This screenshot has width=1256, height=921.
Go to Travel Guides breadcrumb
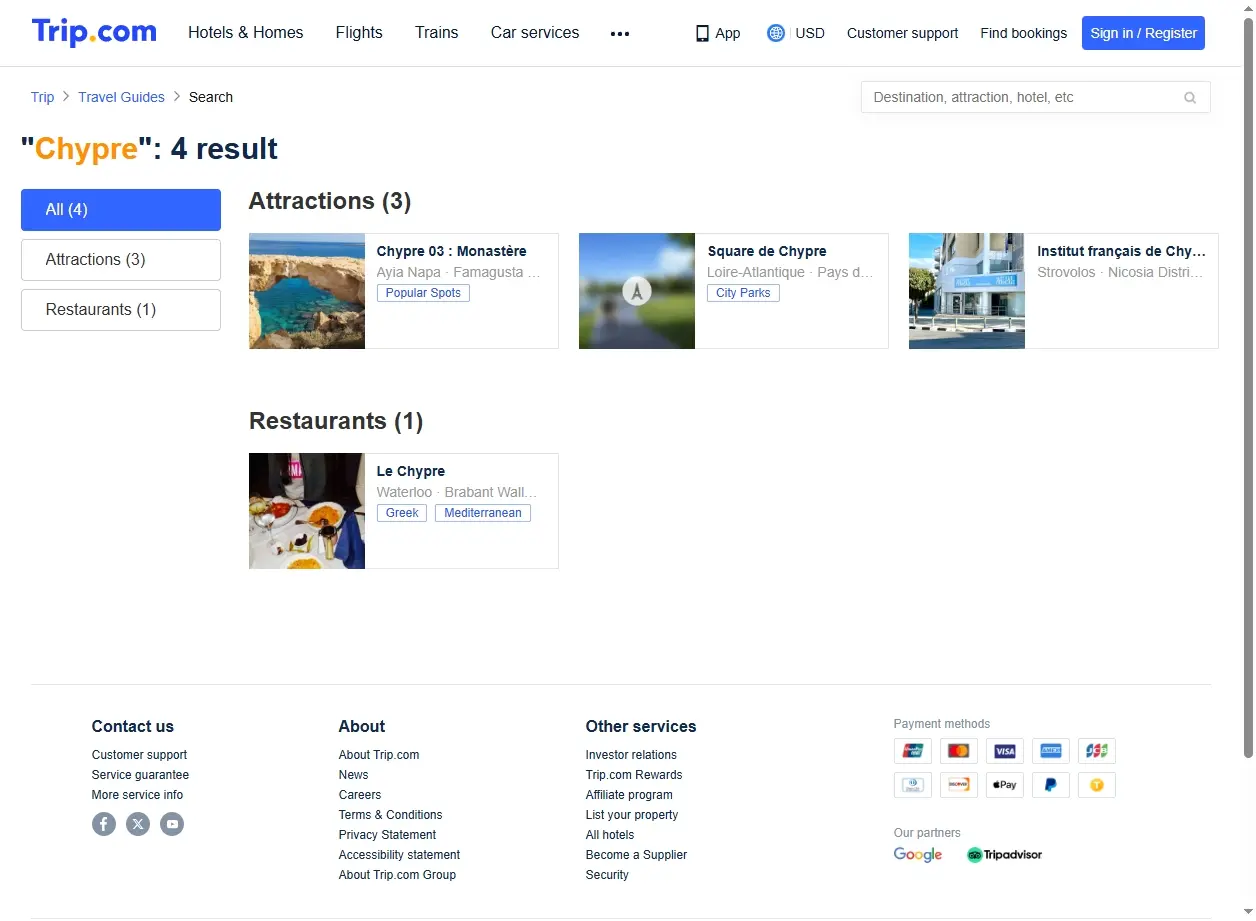pos(121,97)
